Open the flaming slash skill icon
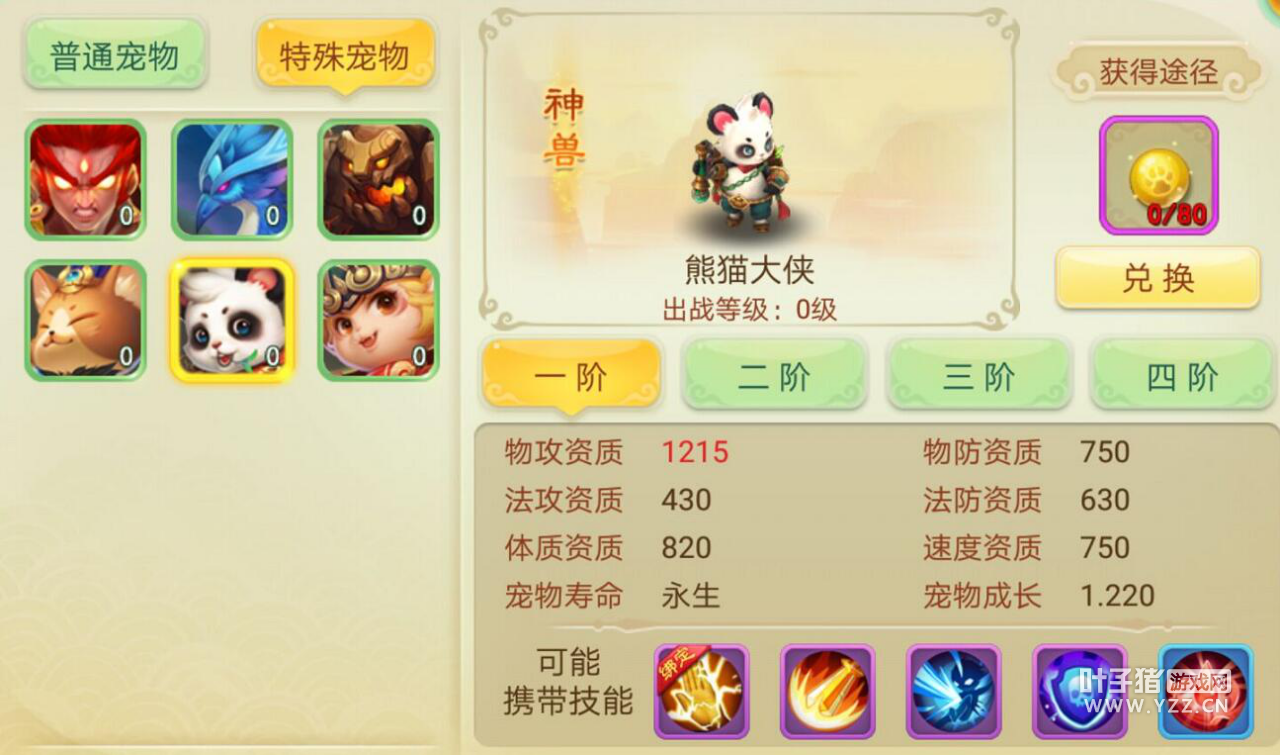The height and width of the screenshot is (755, 1280). 828,691
